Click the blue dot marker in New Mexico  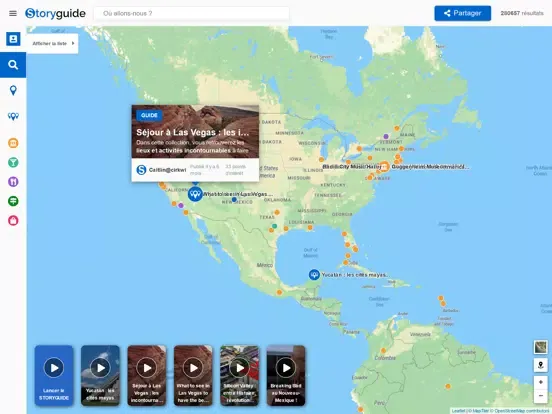point(234,200)
